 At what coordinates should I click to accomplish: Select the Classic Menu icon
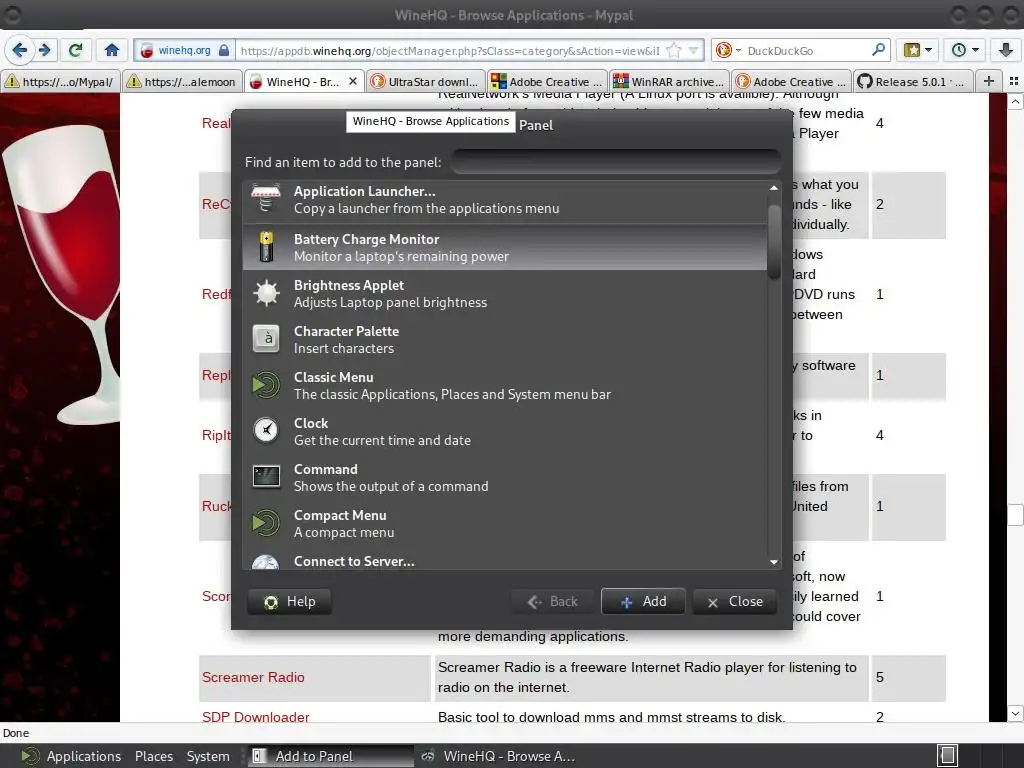point(266,385)
